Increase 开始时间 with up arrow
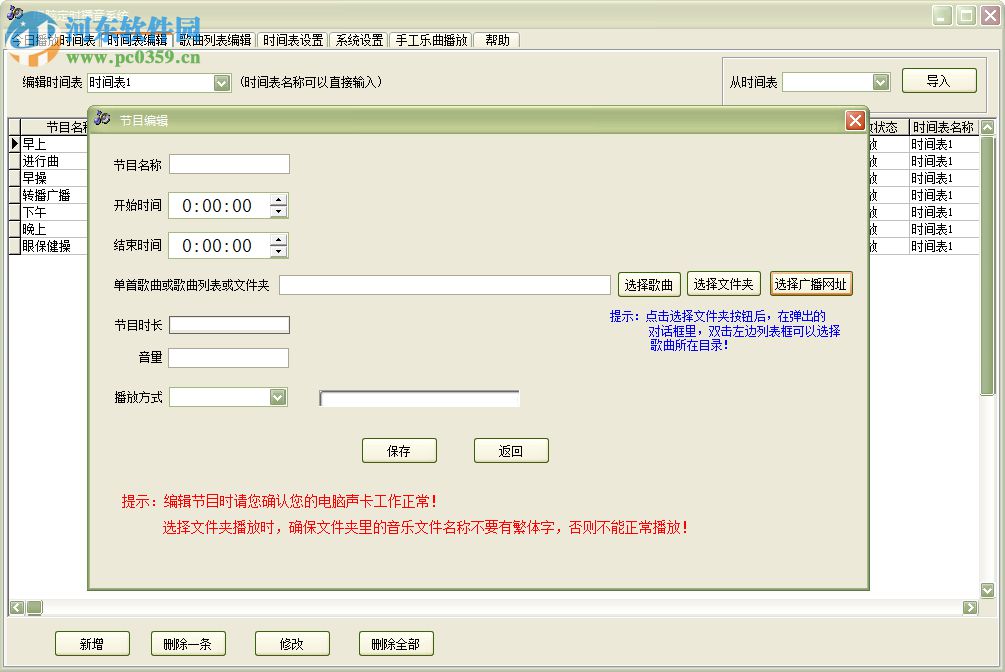The height and width of the screenshot is (672, 1005). point(278,199)
